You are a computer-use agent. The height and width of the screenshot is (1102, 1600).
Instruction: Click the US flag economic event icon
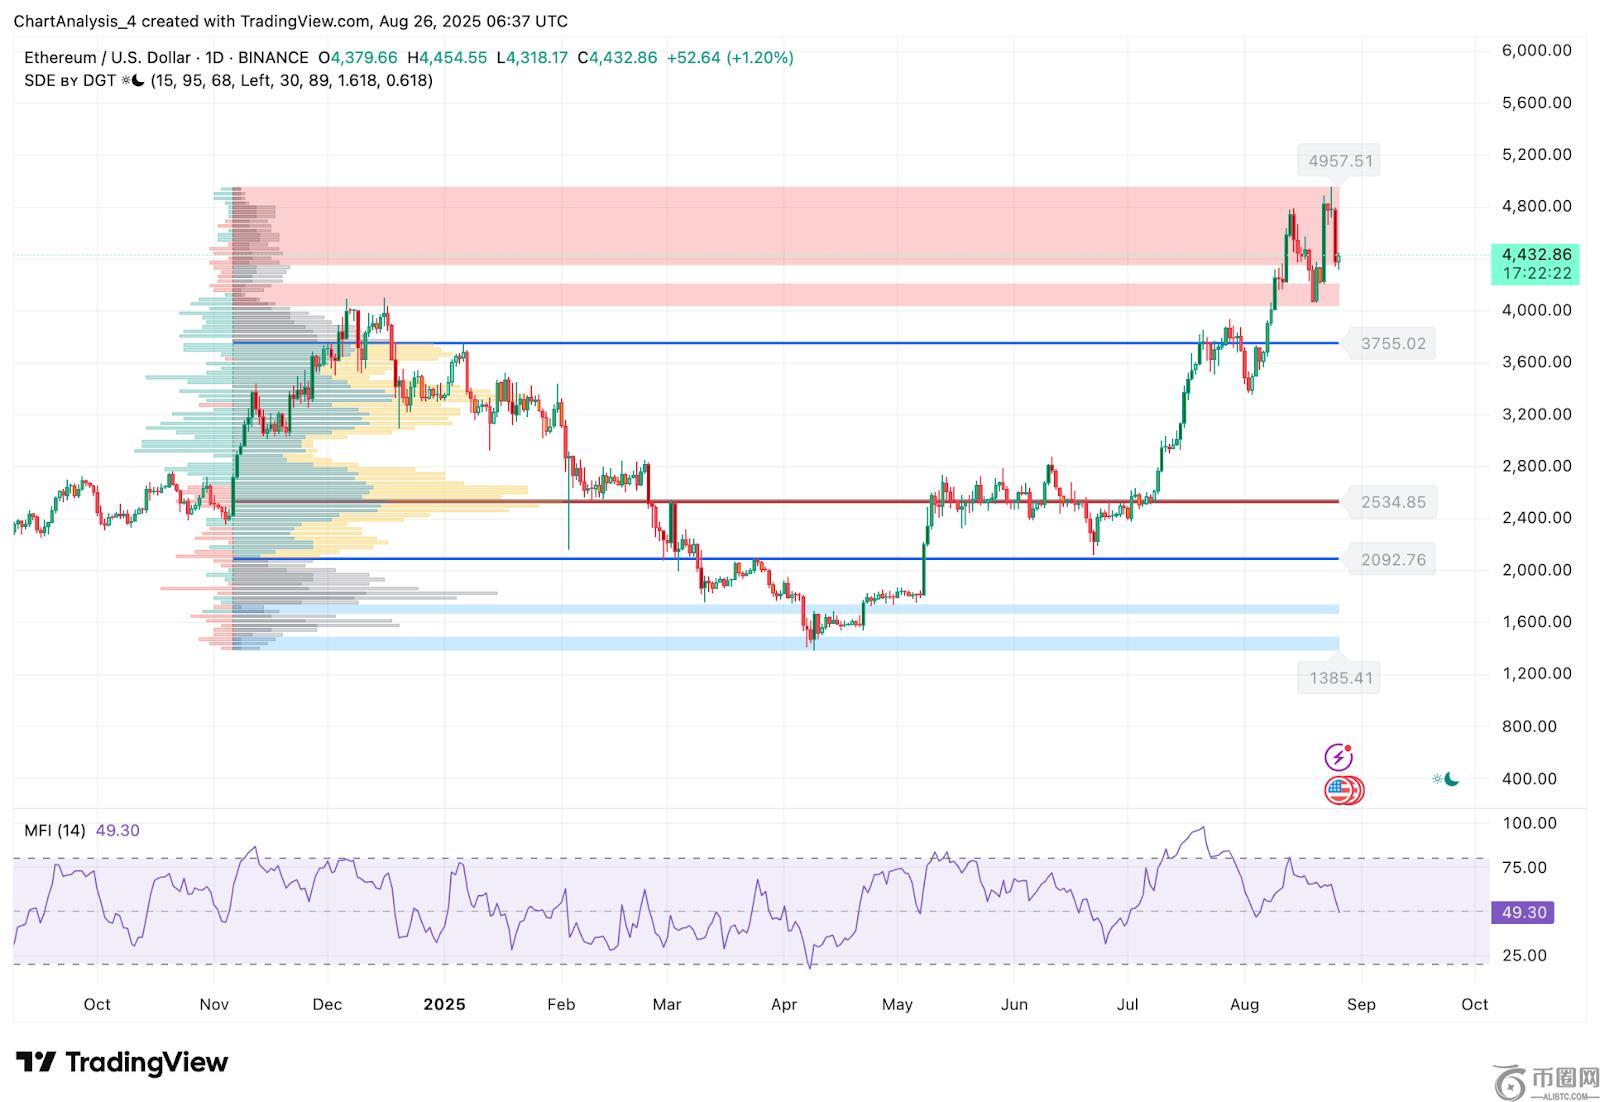pos(1341,791)
